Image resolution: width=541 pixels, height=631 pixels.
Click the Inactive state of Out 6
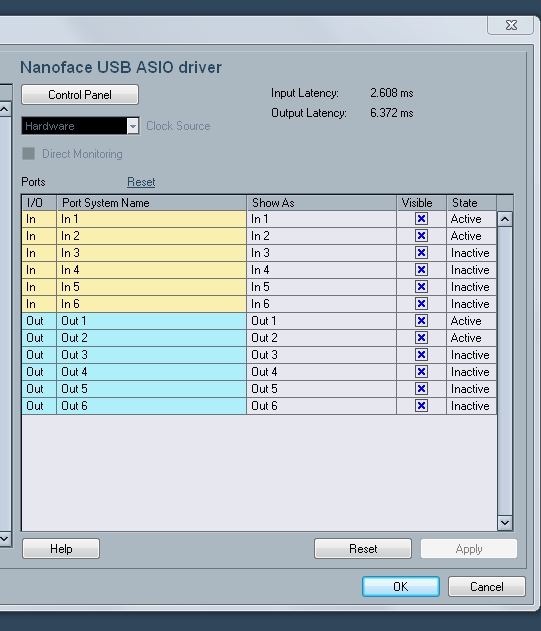point(470,406)
